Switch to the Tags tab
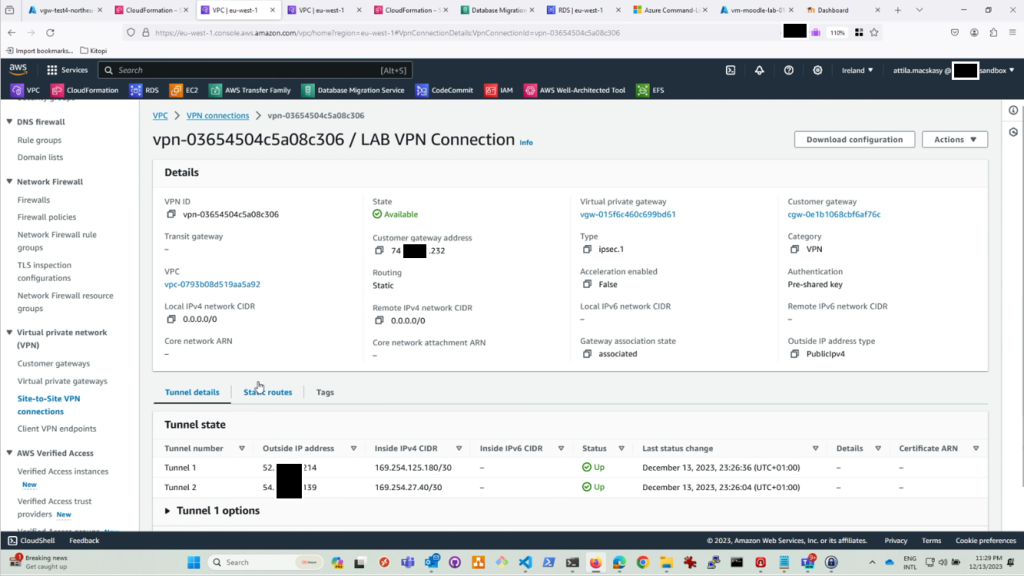 pyautogui.click(x=325, y=392)
